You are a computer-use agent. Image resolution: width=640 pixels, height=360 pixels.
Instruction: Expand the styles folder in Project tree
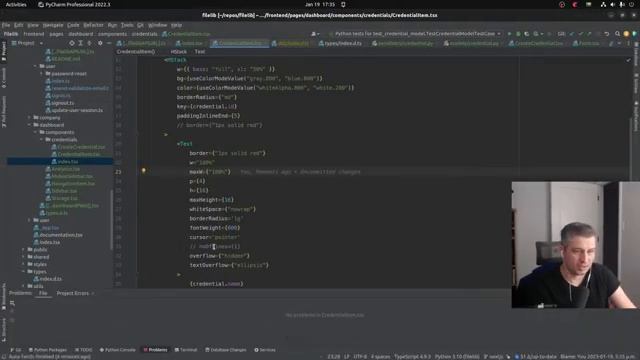pos(23,264)
